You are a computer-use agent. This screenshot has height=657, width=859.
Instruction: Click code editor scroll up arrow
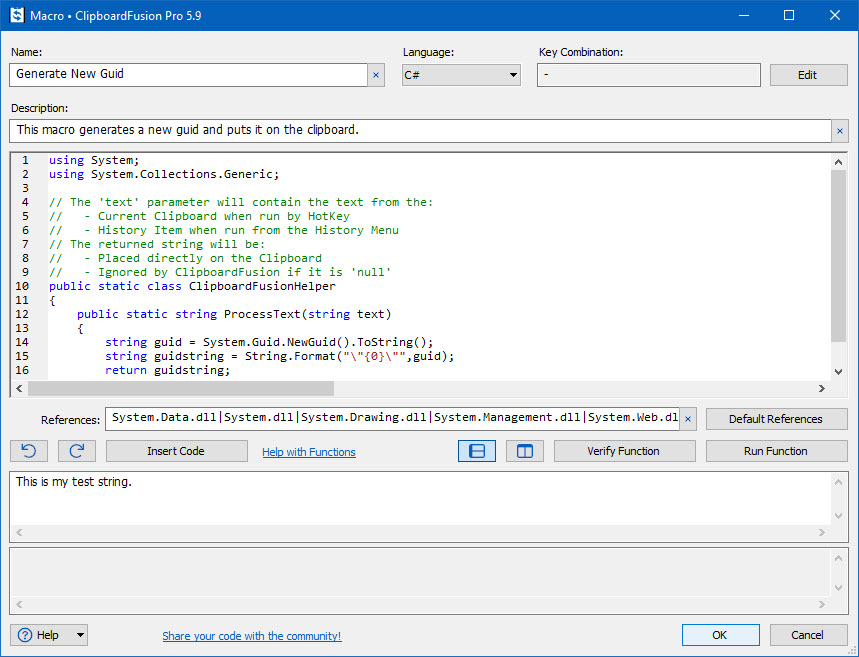pyautogui.click(x=838, y=162)
